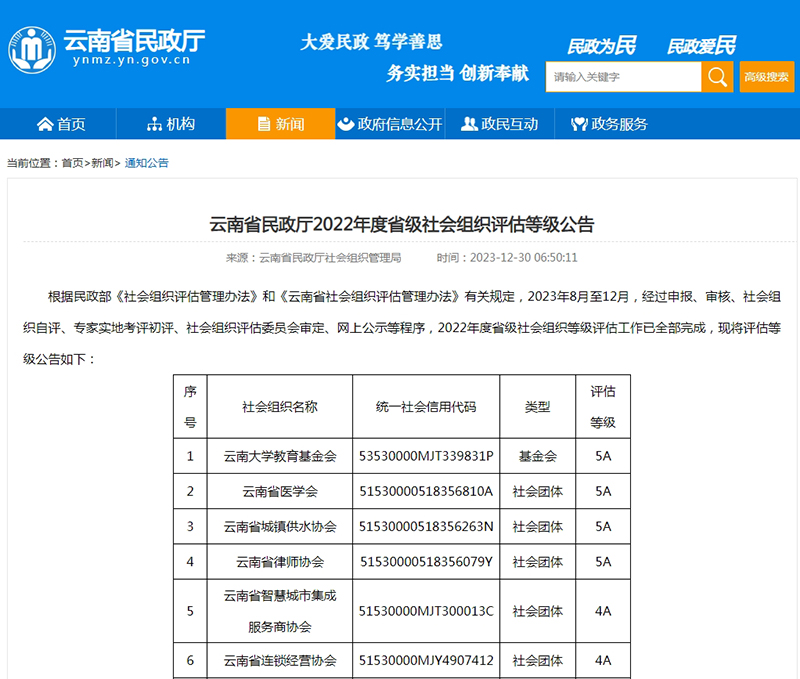Click the magnifier search button
Image resolution: width=800 pixels, height=679 pixels.
point(717,77)
